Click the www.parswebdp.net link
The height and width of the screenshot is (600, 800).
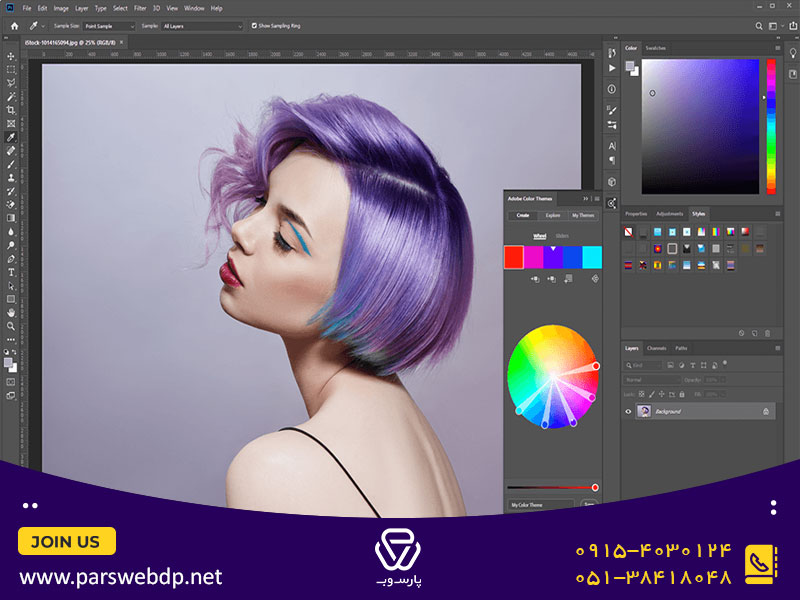pyautogui.click(x=121, y=577)
